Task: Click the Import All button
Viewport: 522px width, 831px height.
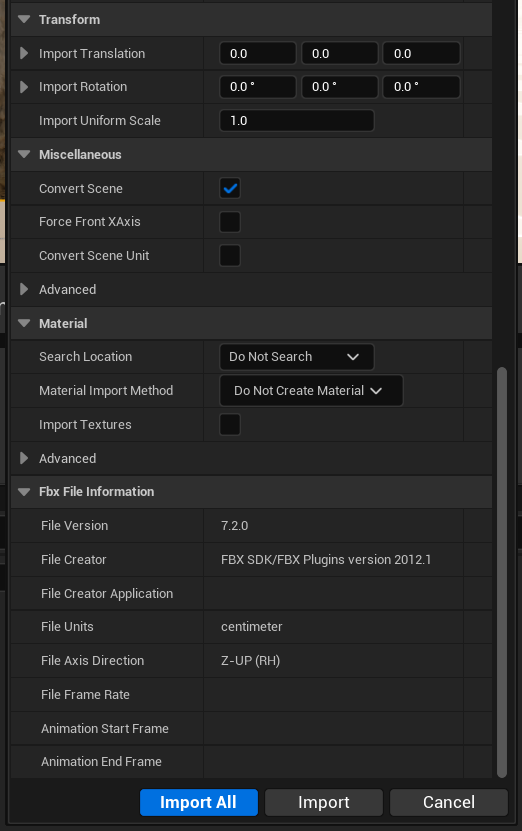Action: (x=199, y=802)
